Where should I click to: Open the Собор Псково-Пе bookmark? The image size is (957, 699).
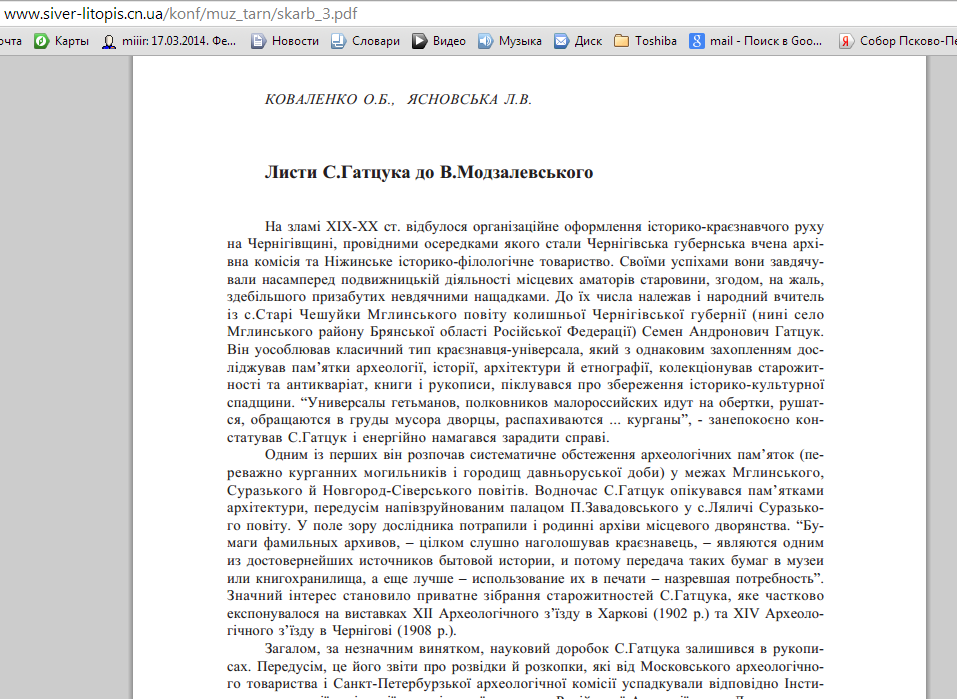pyautogui.click(x=897, y=41)
